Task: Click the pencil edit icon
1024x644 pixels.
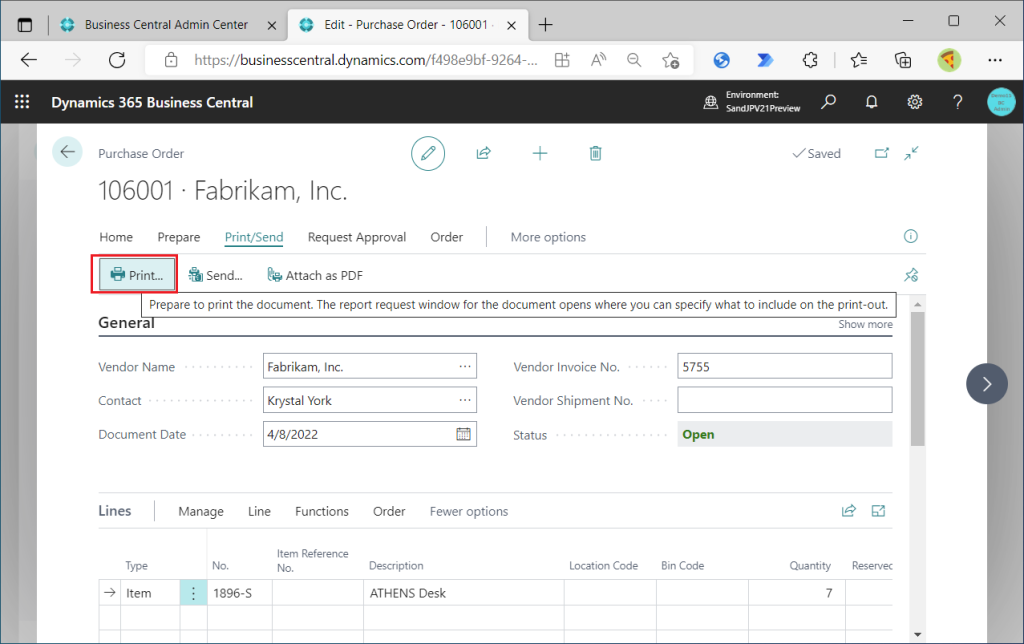Action: click(x=428, y=153)
